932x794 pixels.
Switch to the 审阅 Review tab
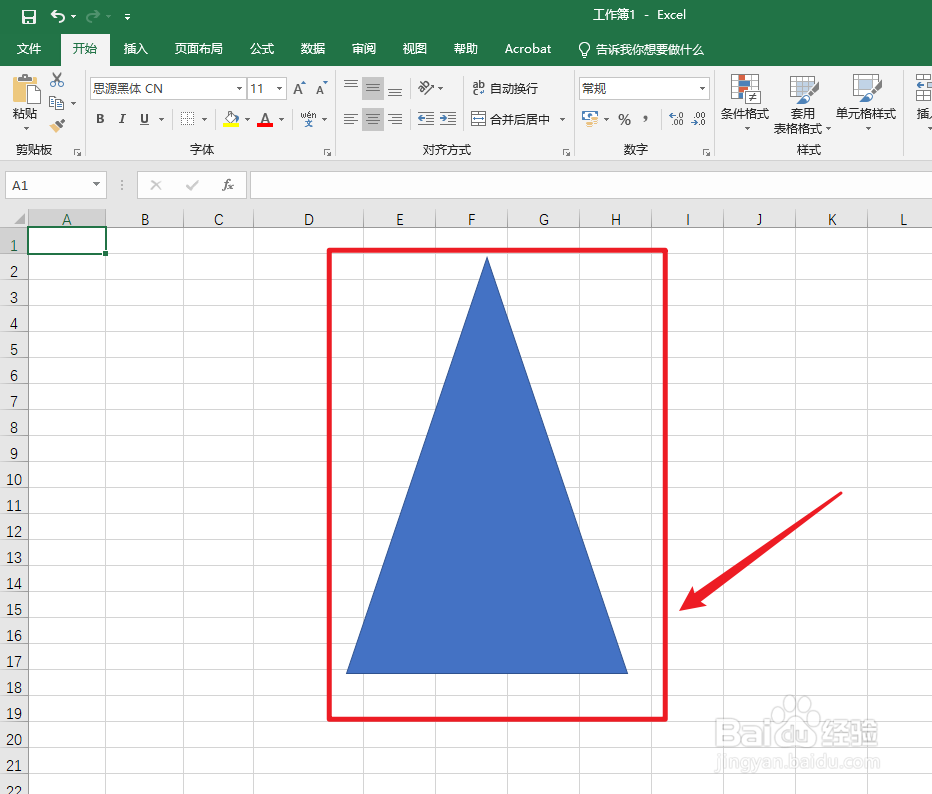[x=364, y=49]
